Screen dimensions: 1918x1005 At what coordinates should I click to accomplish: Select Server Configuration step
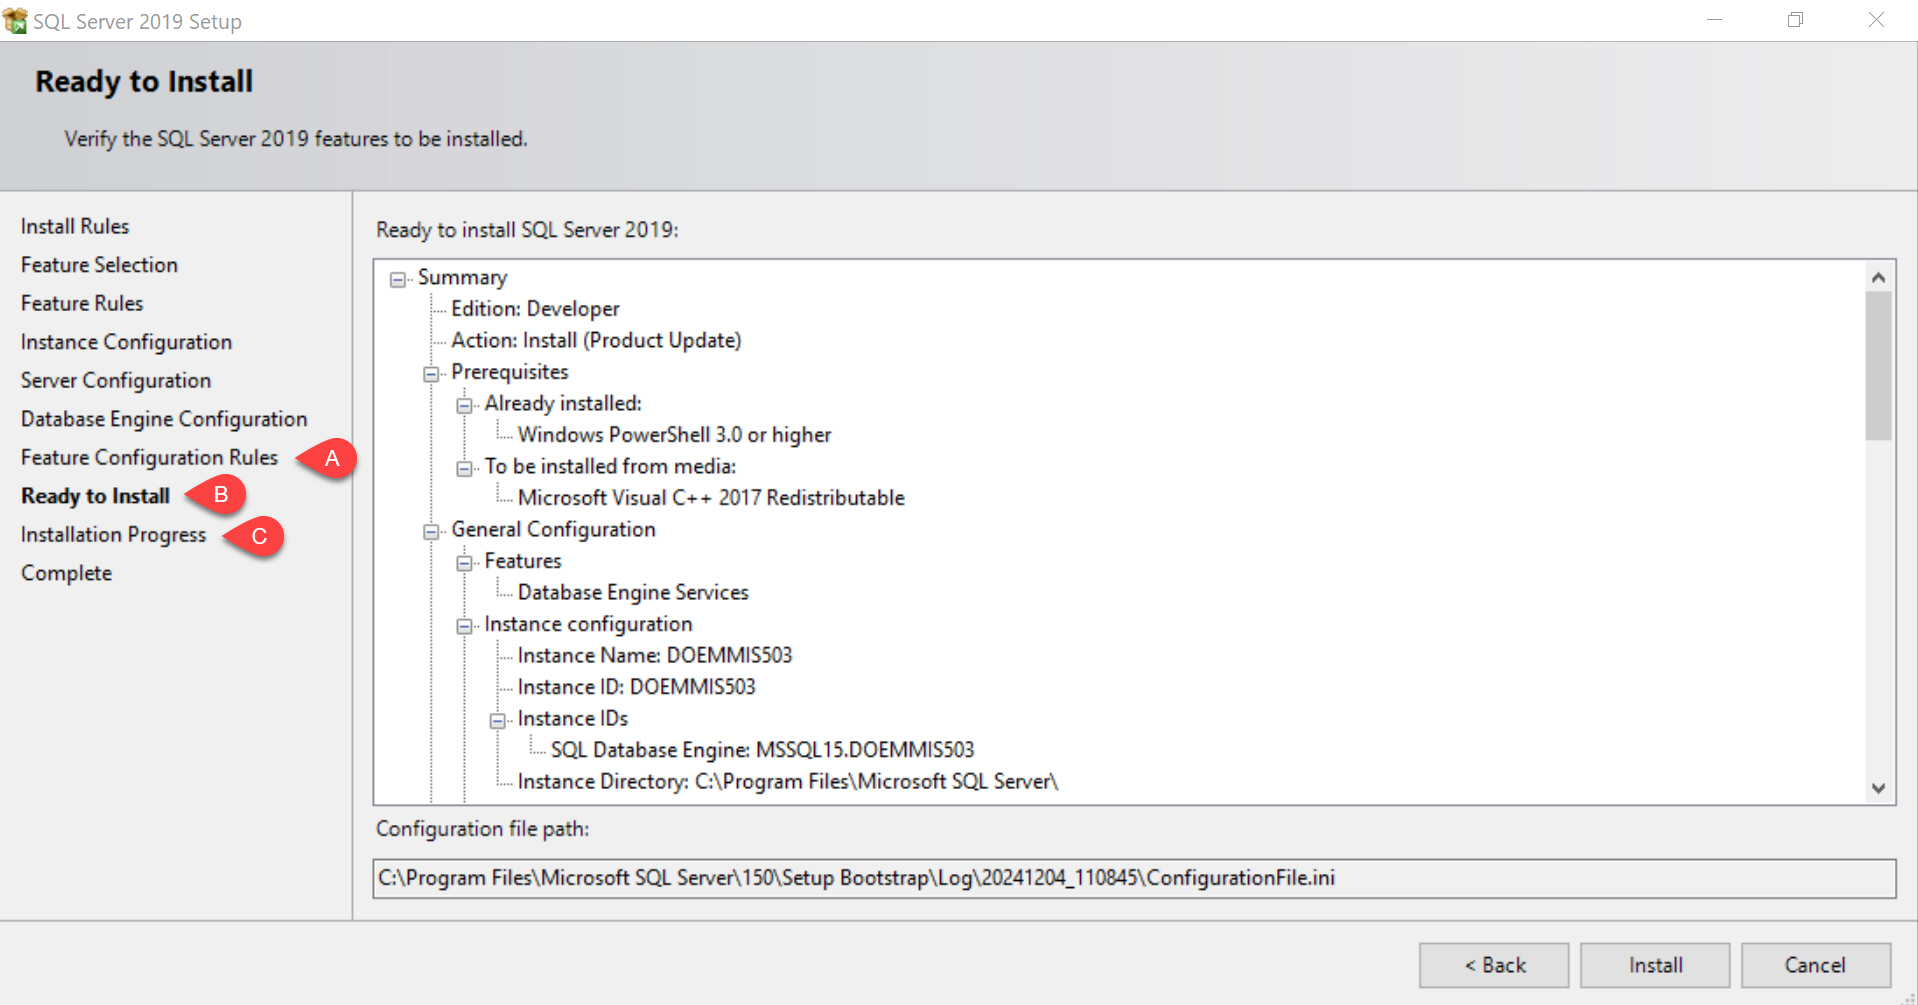point(116,380)
